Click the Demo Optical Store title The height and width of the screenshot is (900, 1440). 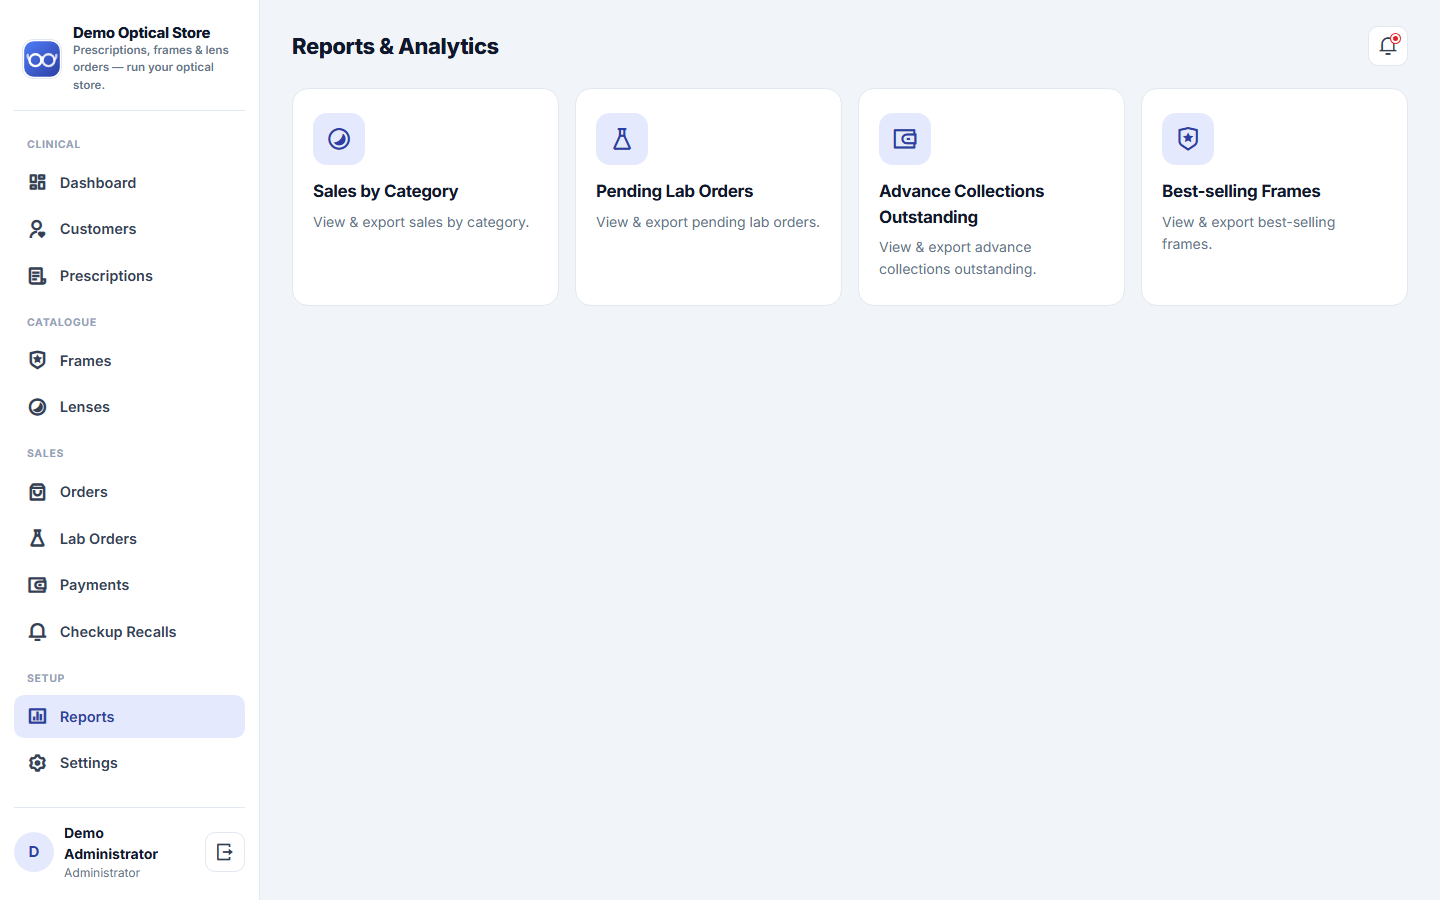(141, 33)
